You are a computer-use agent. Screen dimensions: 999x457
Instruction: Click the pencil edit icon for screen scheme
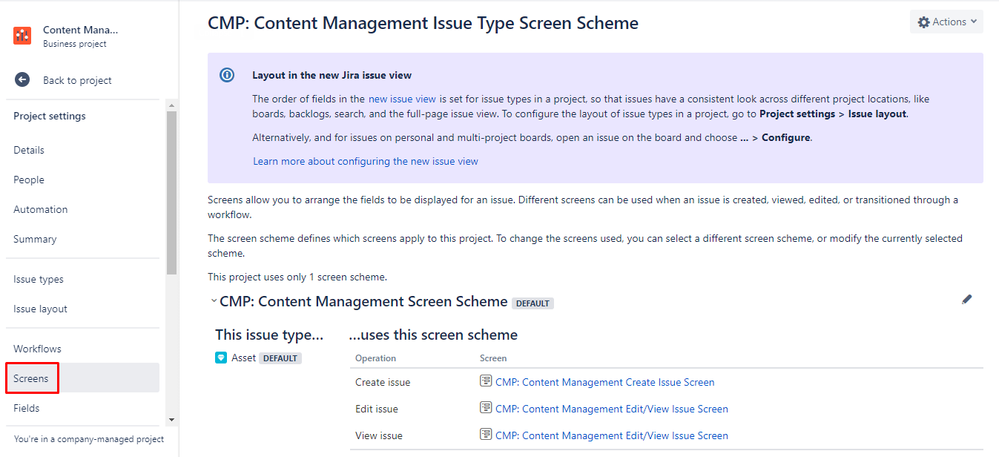coord(967,300)
